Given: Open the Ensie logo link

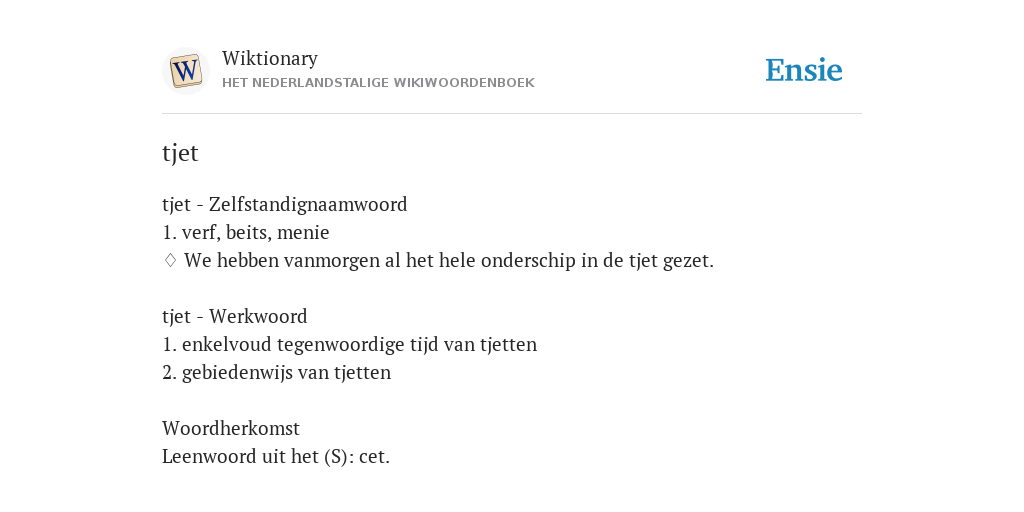Looking at the screenshot, I should [804, 70].
